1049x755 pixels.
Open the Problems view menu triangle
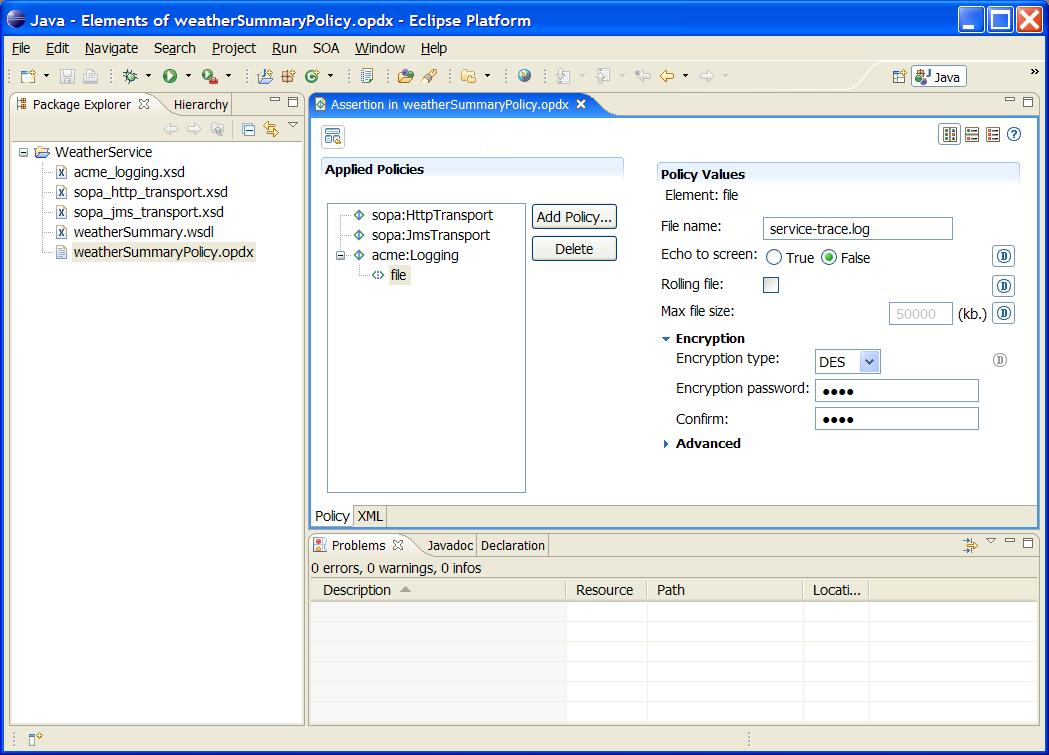click(x=991, y=540)
